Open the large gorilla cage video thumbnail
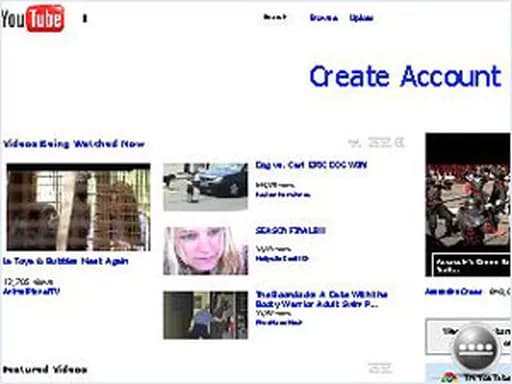512x384 pixels. tap(78, 207)
